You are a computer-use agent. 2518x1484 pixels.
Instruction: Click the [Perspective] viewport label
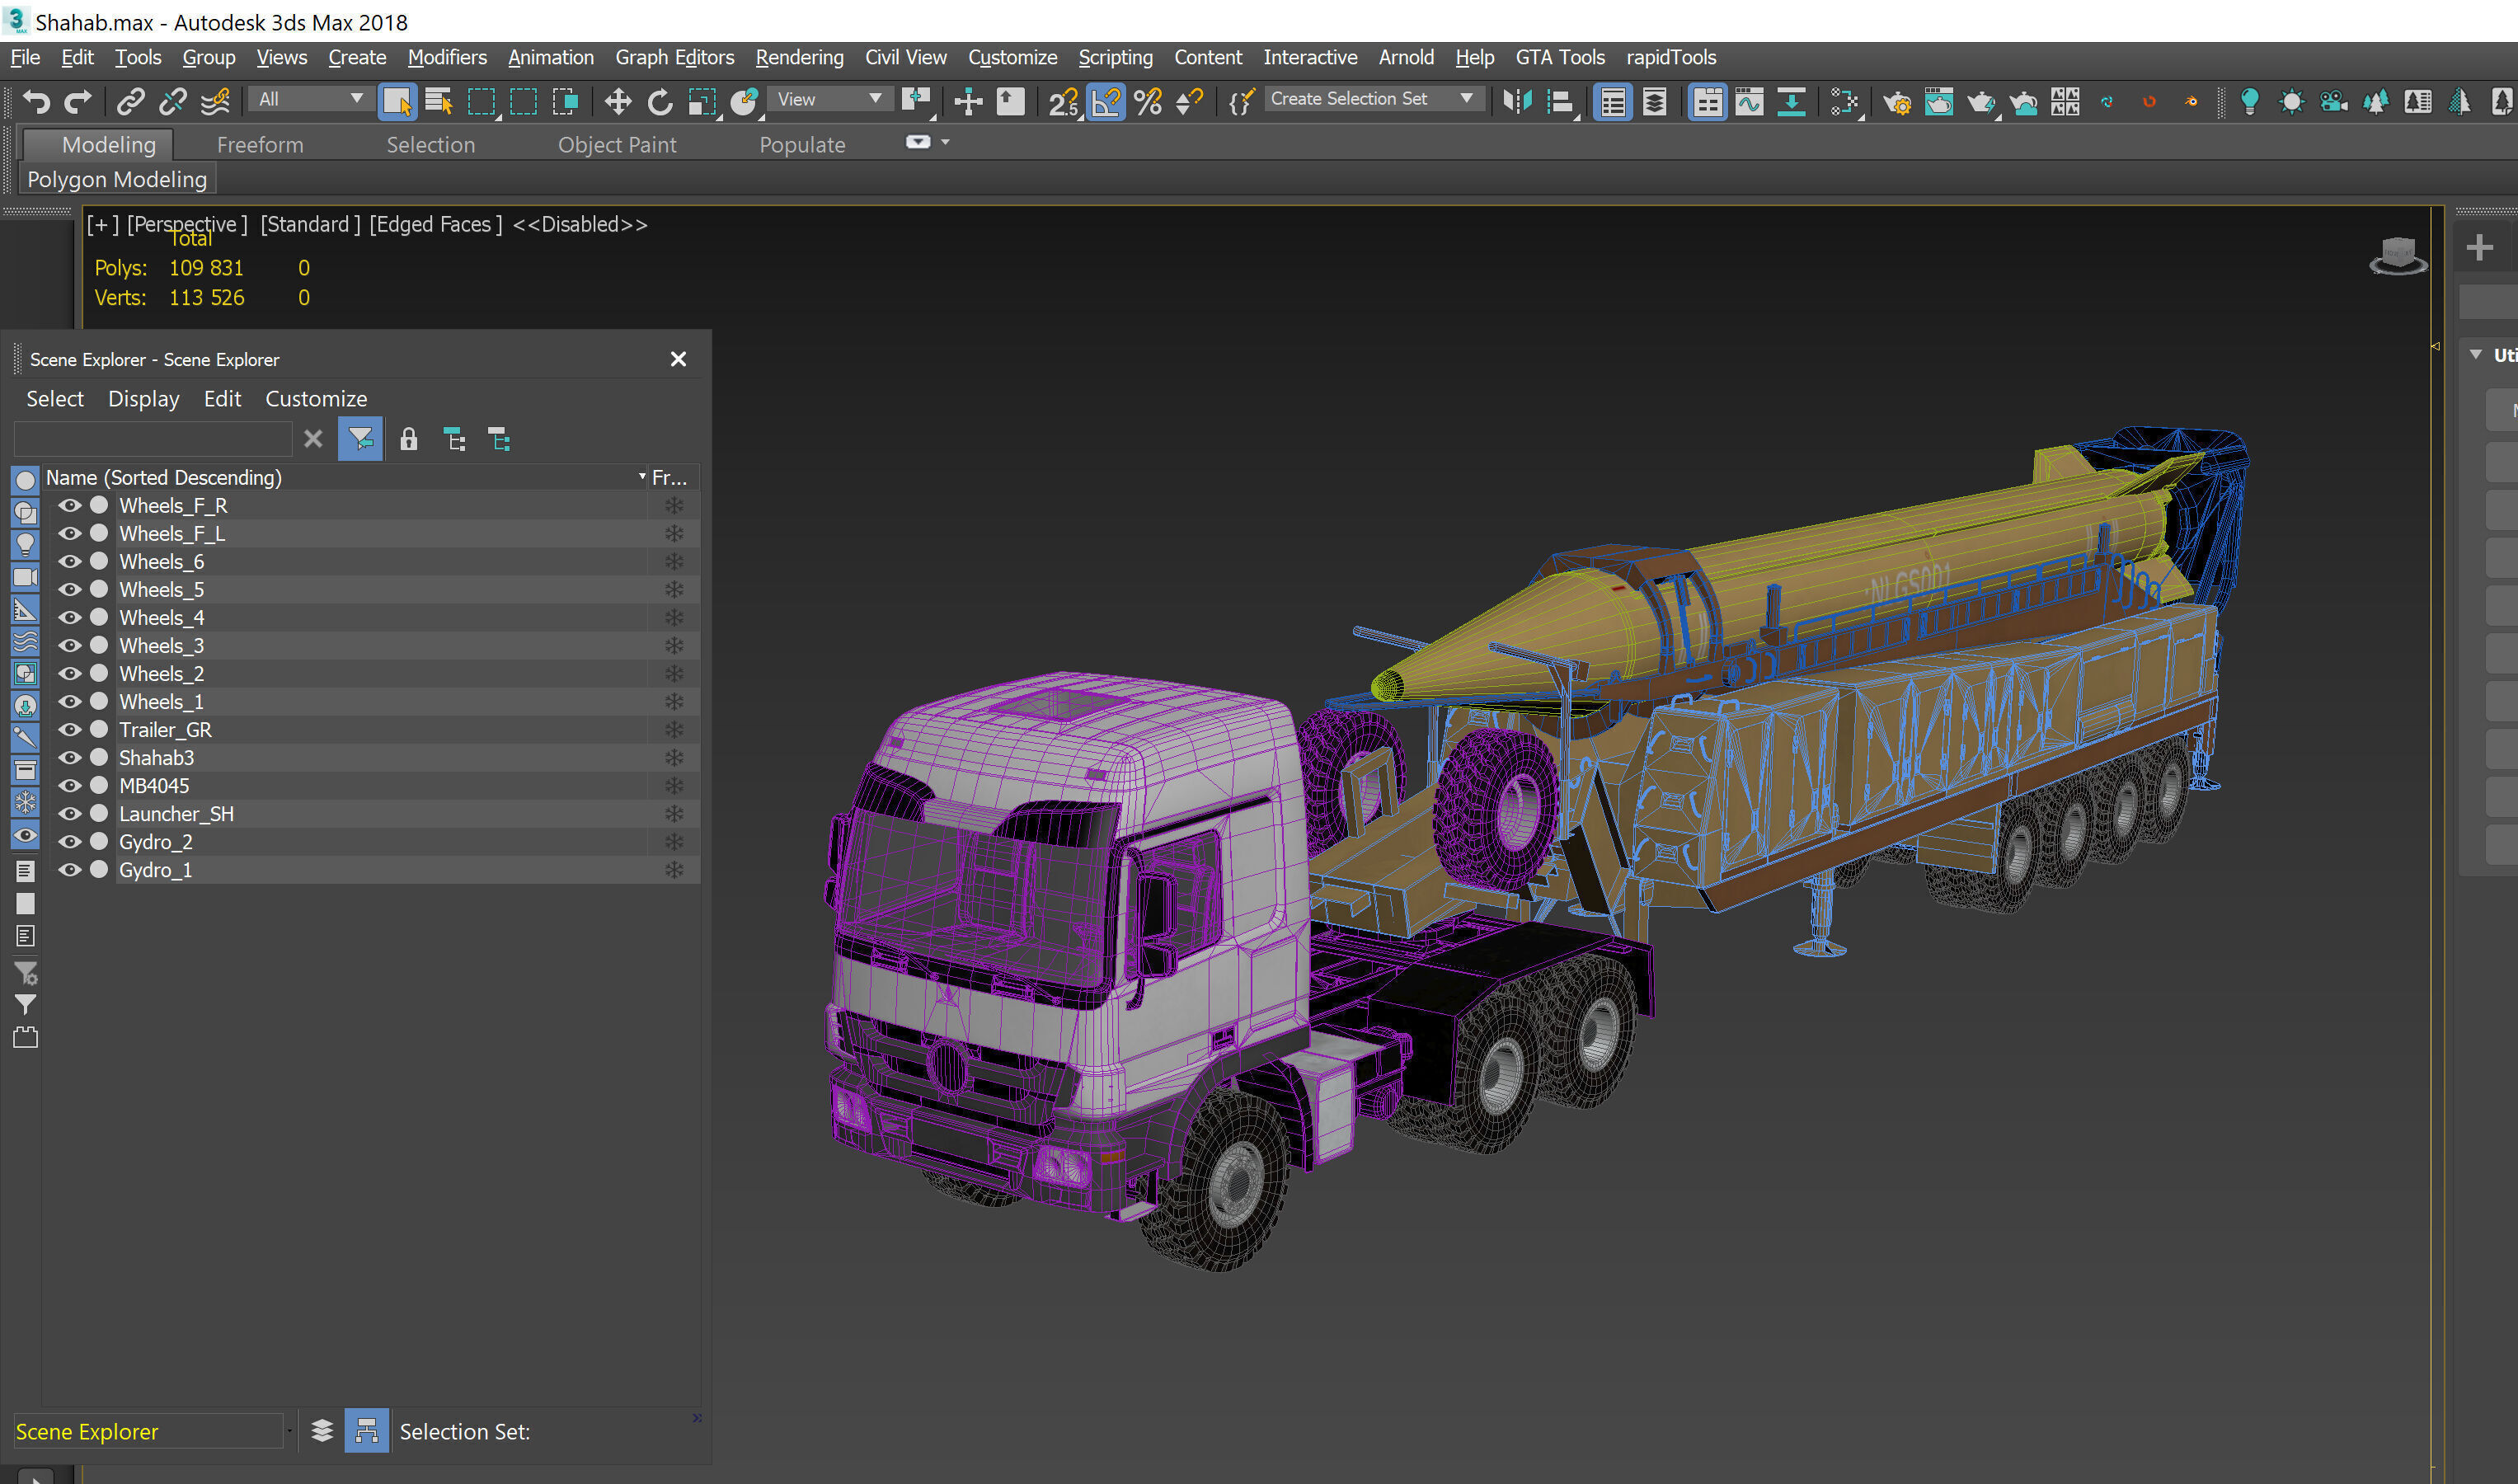[x=187, y=224]
